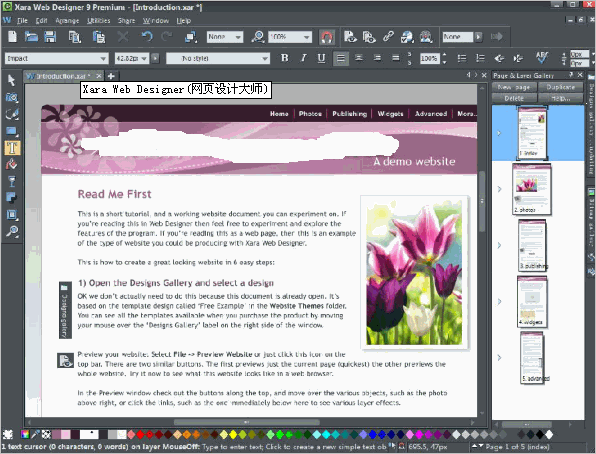
Task: Click the Paste icon in the toolbar
Action: 99,37
